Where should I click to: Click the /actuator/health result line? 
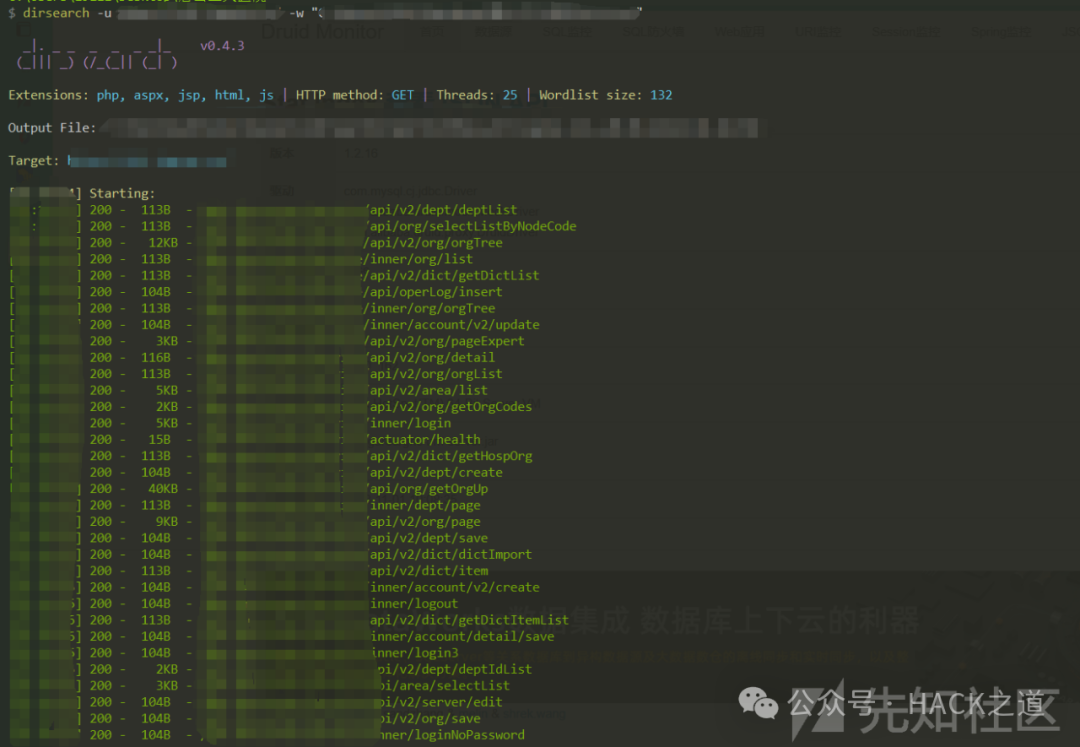(423, 439)
